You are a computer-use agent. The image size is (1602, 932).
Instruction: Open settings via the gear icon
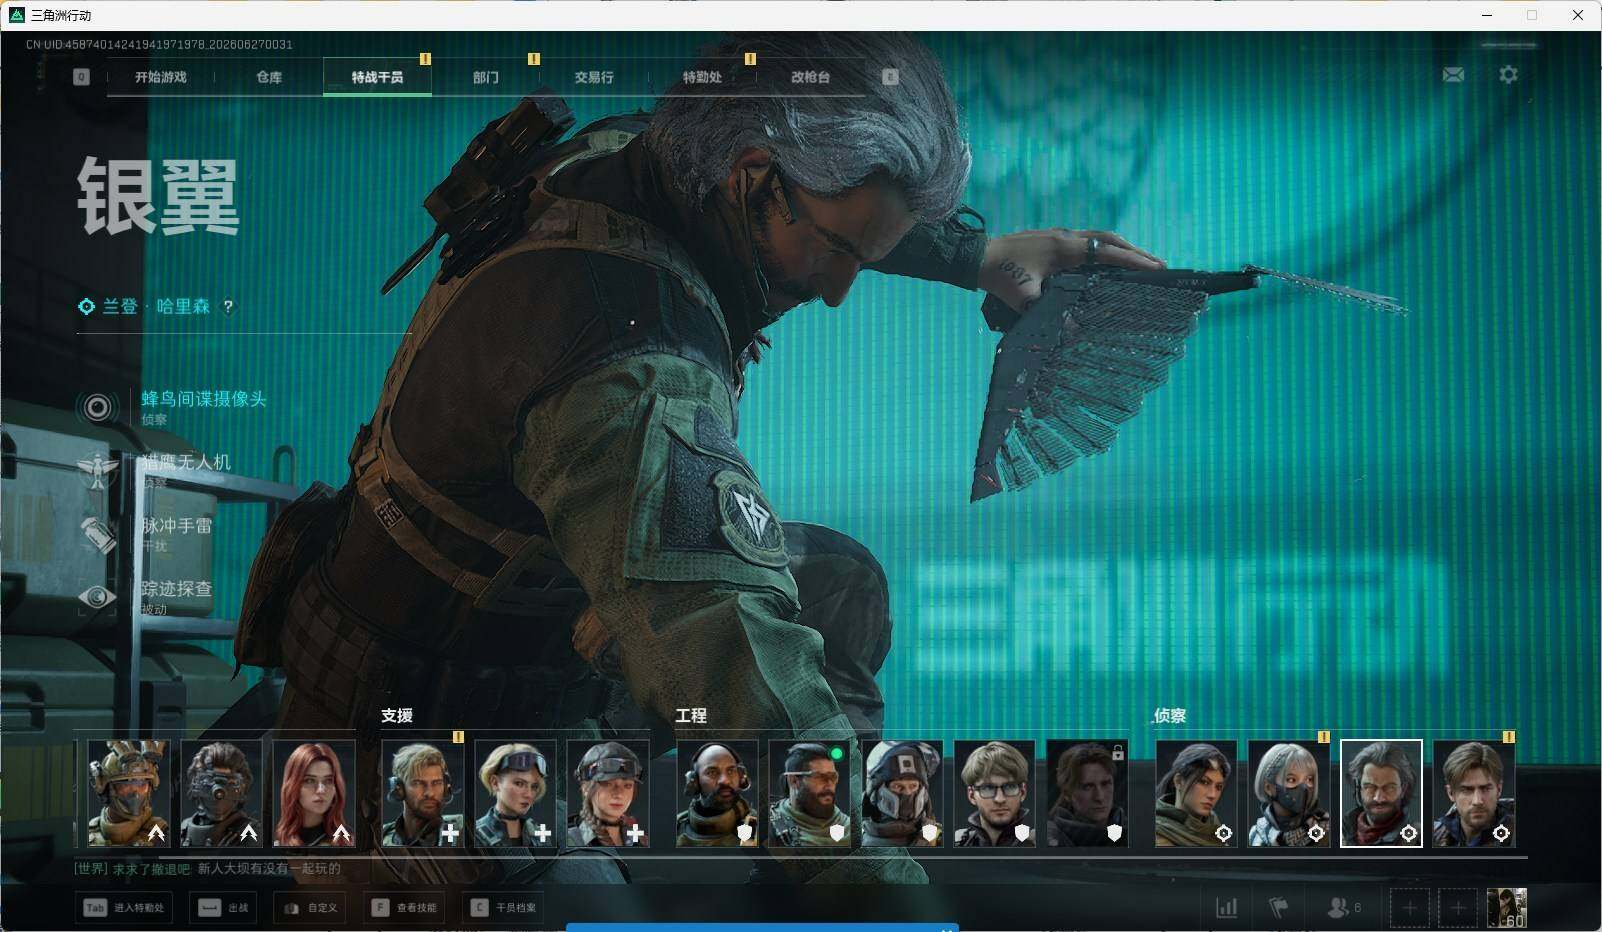tap(1508, 75)
